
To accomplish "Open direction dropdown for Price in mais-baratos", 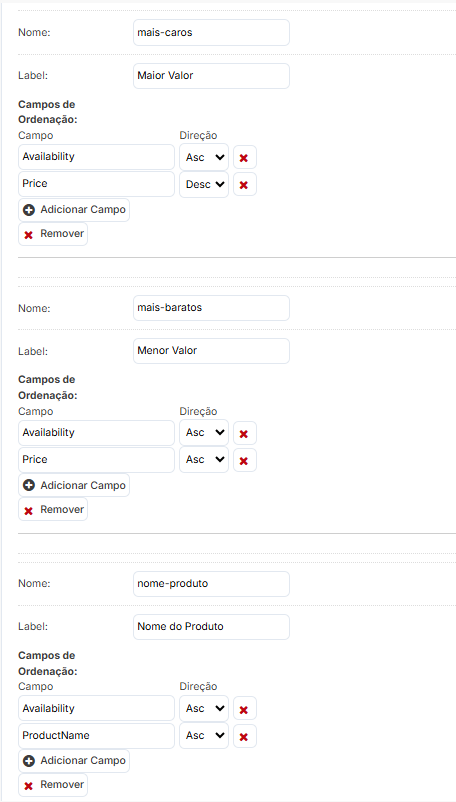I will 204,460.
